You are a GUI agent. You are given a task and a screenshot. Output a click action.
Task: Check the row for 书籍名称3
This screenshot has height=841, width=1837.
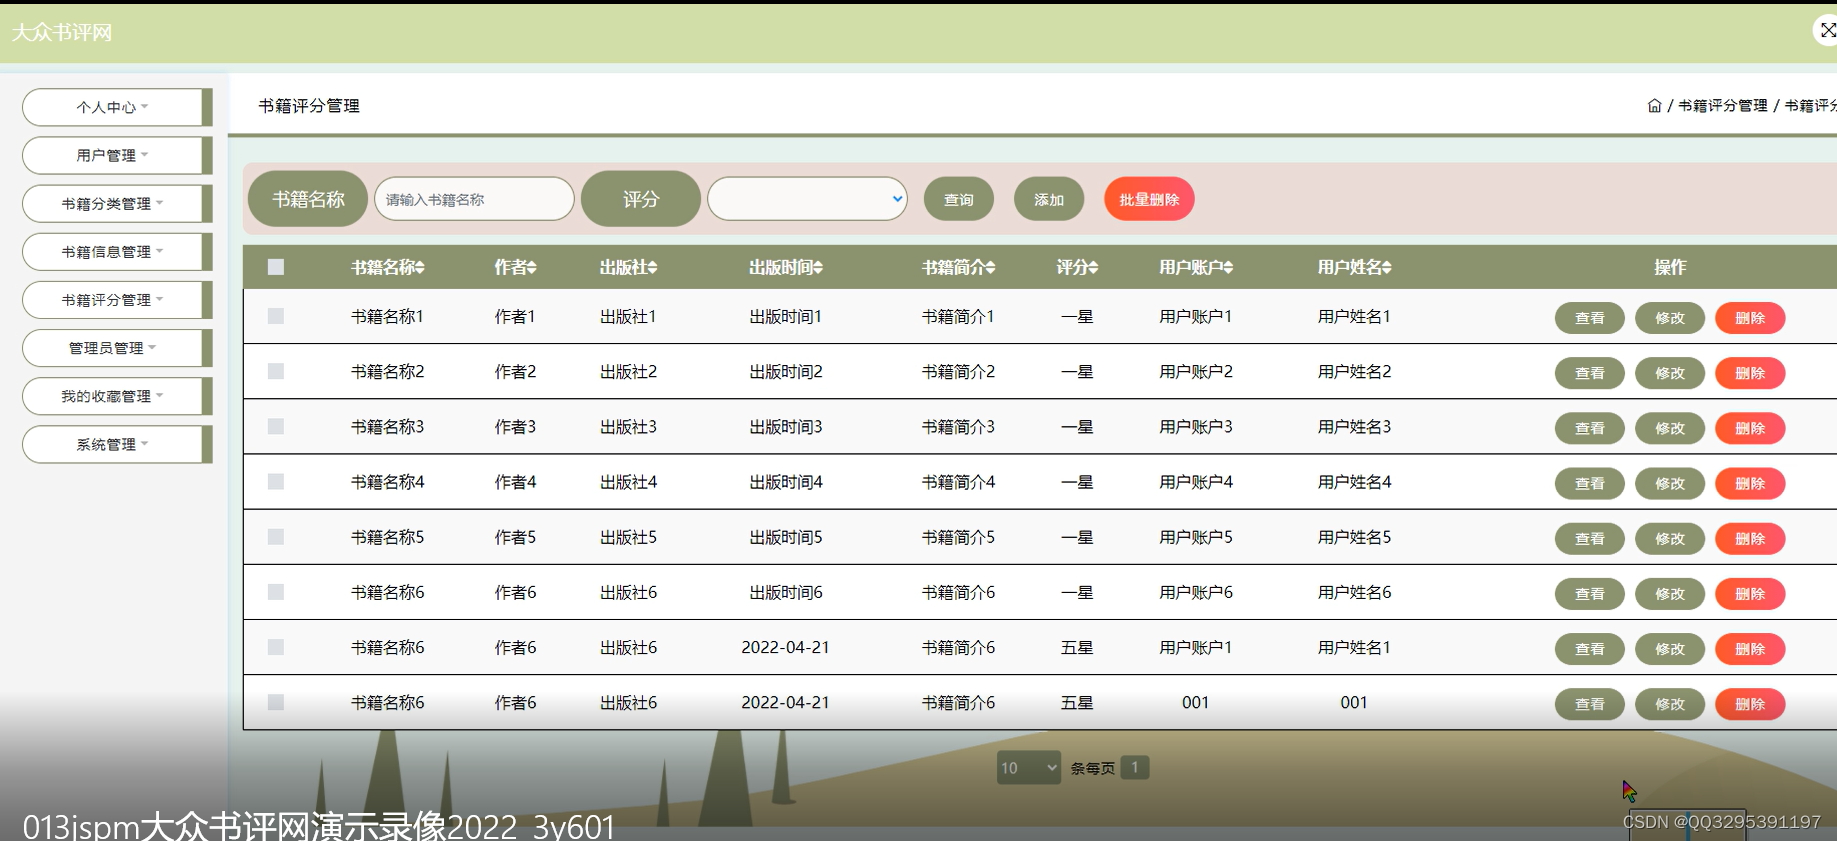276,426
